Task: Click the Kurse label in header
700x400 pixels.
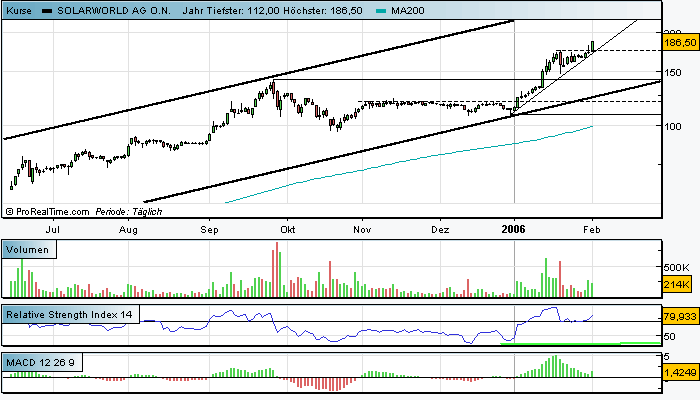Action: click(19, 10)
